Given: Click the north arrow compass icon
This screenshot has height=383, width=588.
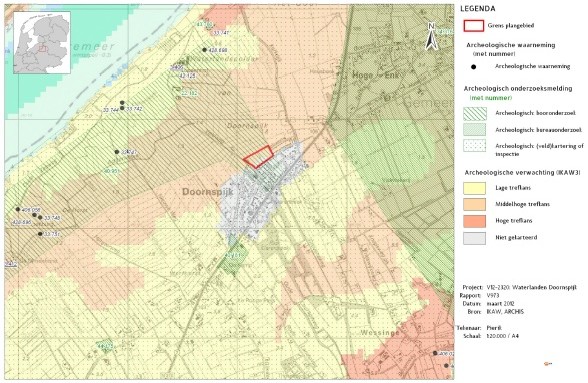Looking at the screenshot, I should click(432, 36).
